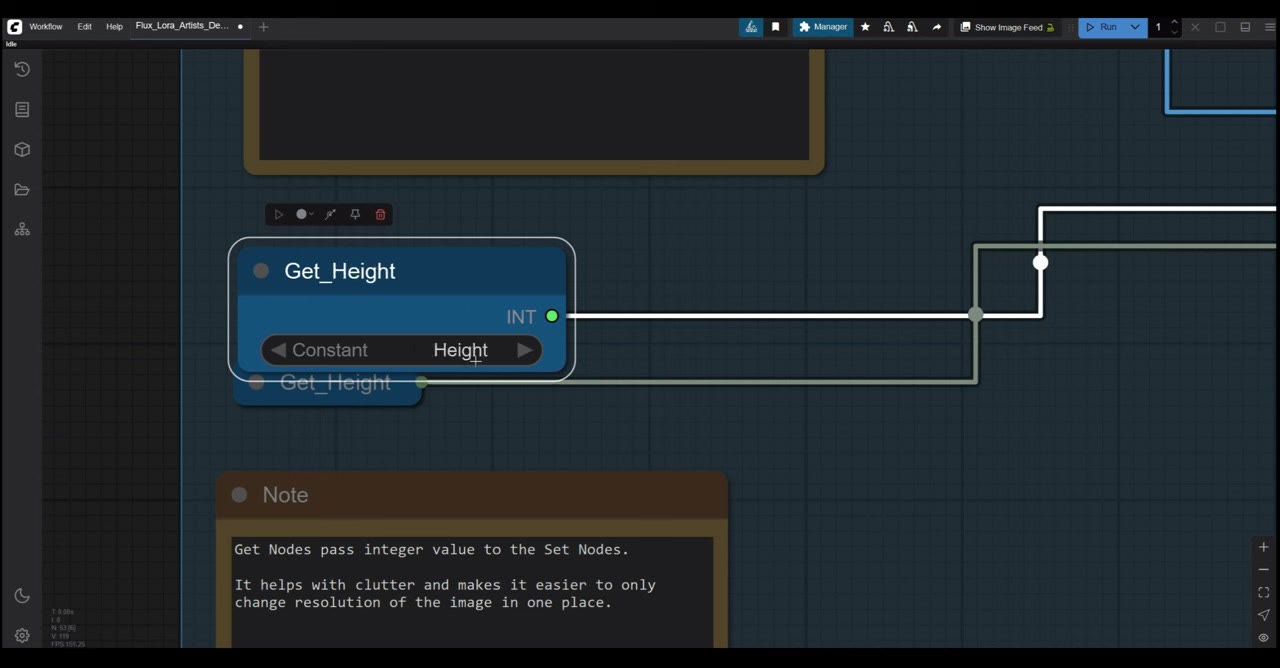Cancel current run with X icon
Viewport: 1280px width, 668px height.
coord(1195,27)
